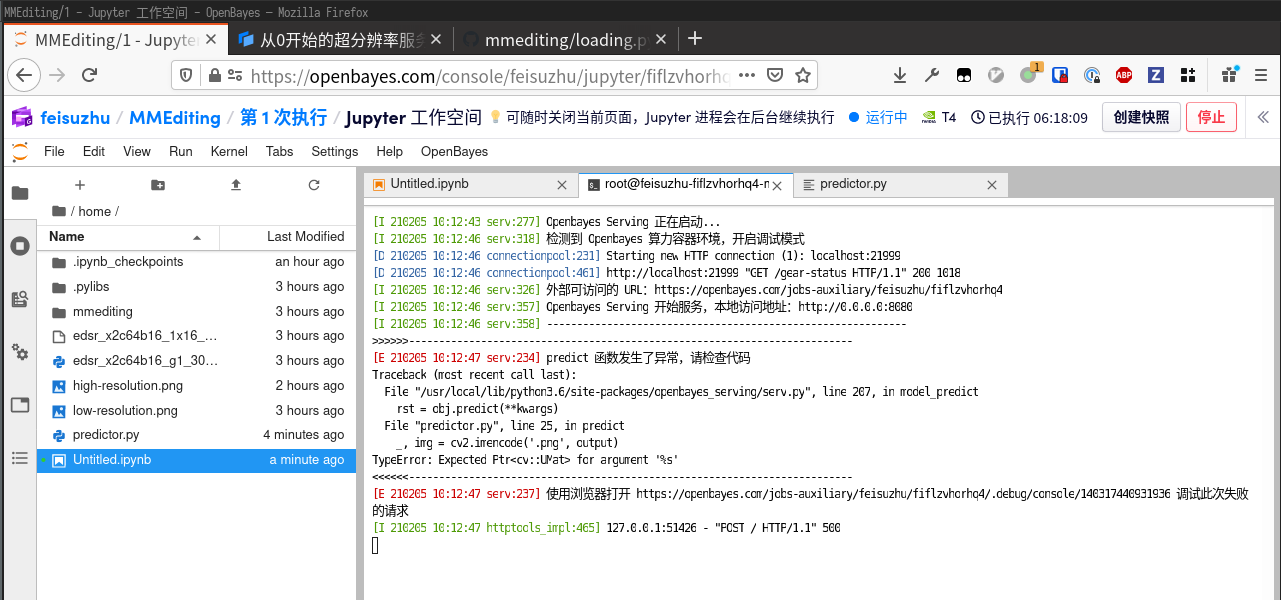Open the running terminals and kernels panel

click(x=20, y=246)
